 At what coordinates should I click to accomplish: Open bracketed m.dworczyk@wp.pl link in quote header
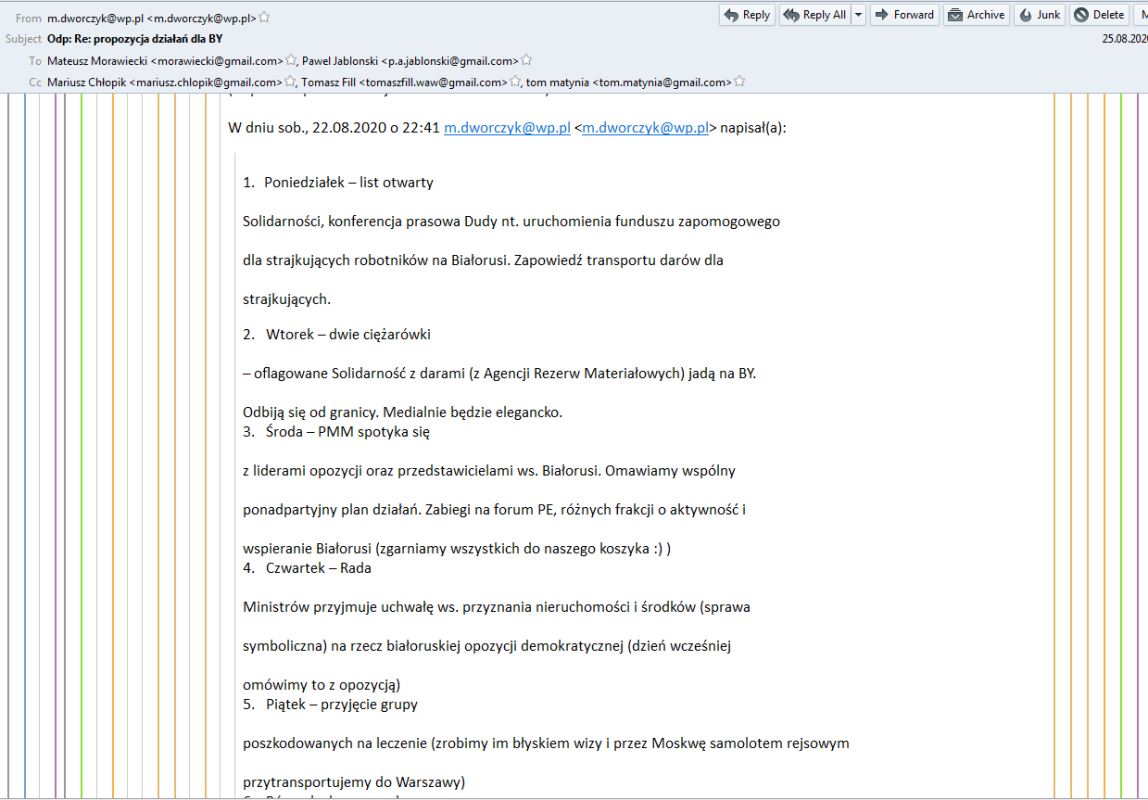(x=644, y=128)
